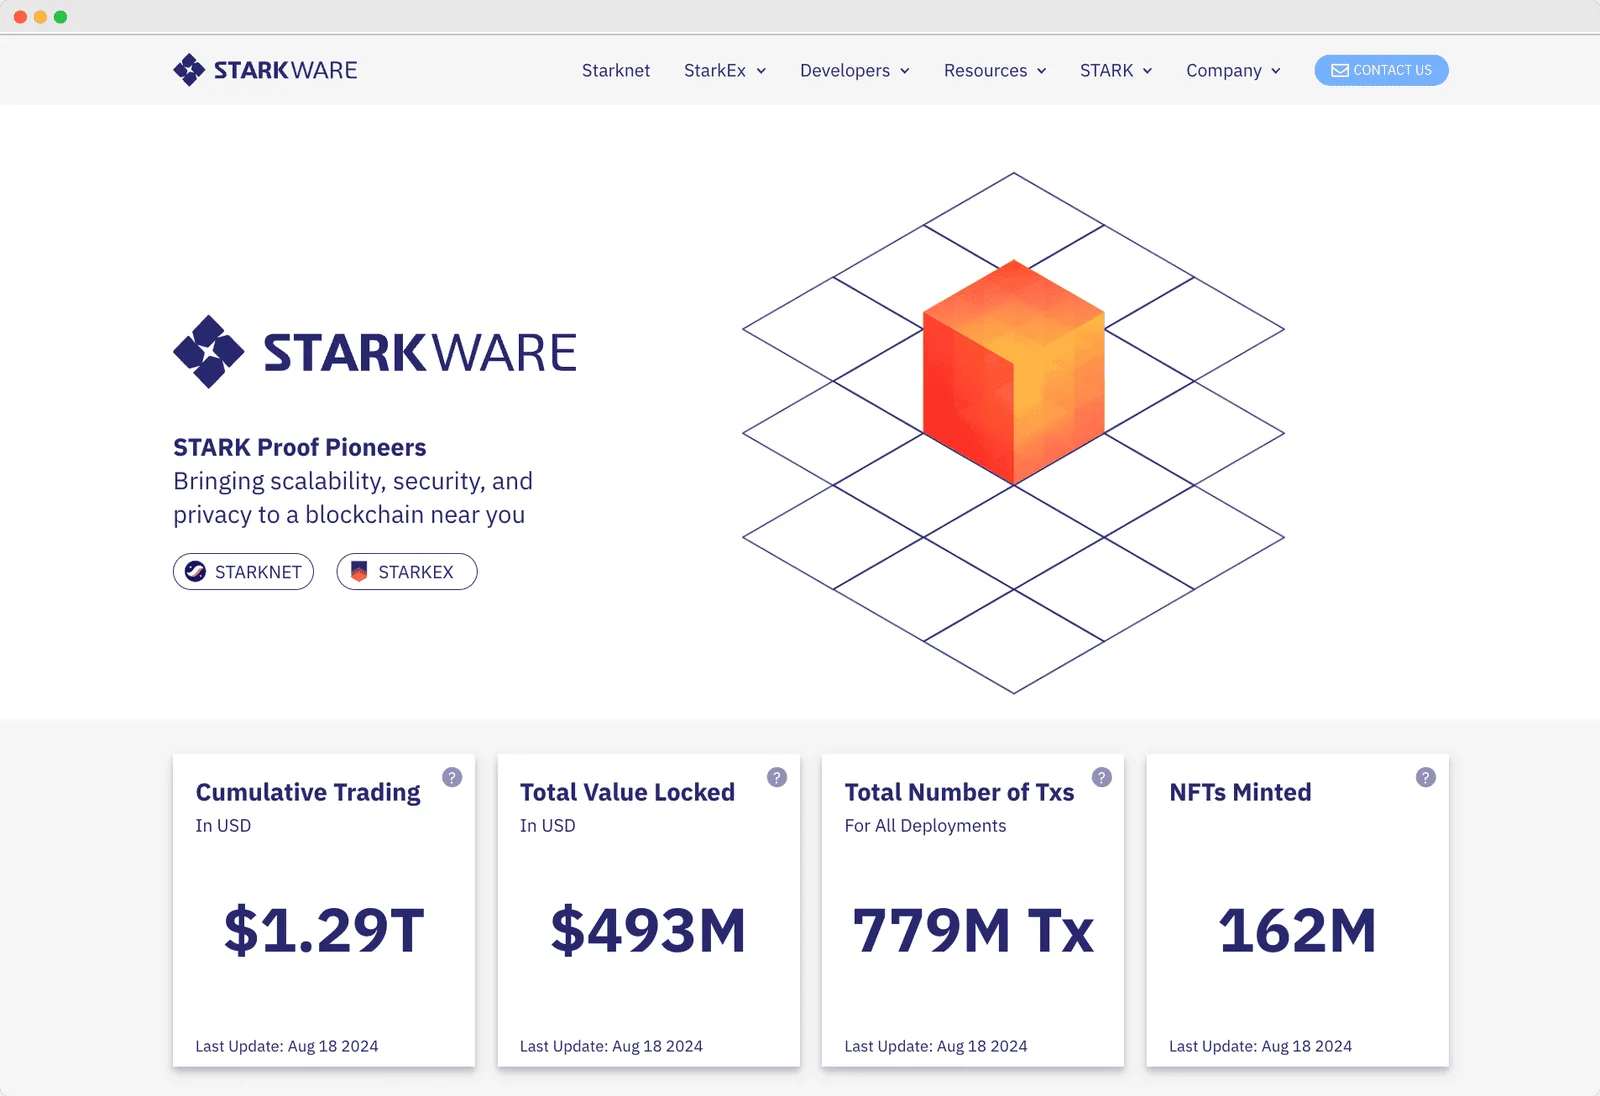The image size is (1600, 1096).
Task: Open the help tooltip on Total Value Locked card
Action: point(776,775)
